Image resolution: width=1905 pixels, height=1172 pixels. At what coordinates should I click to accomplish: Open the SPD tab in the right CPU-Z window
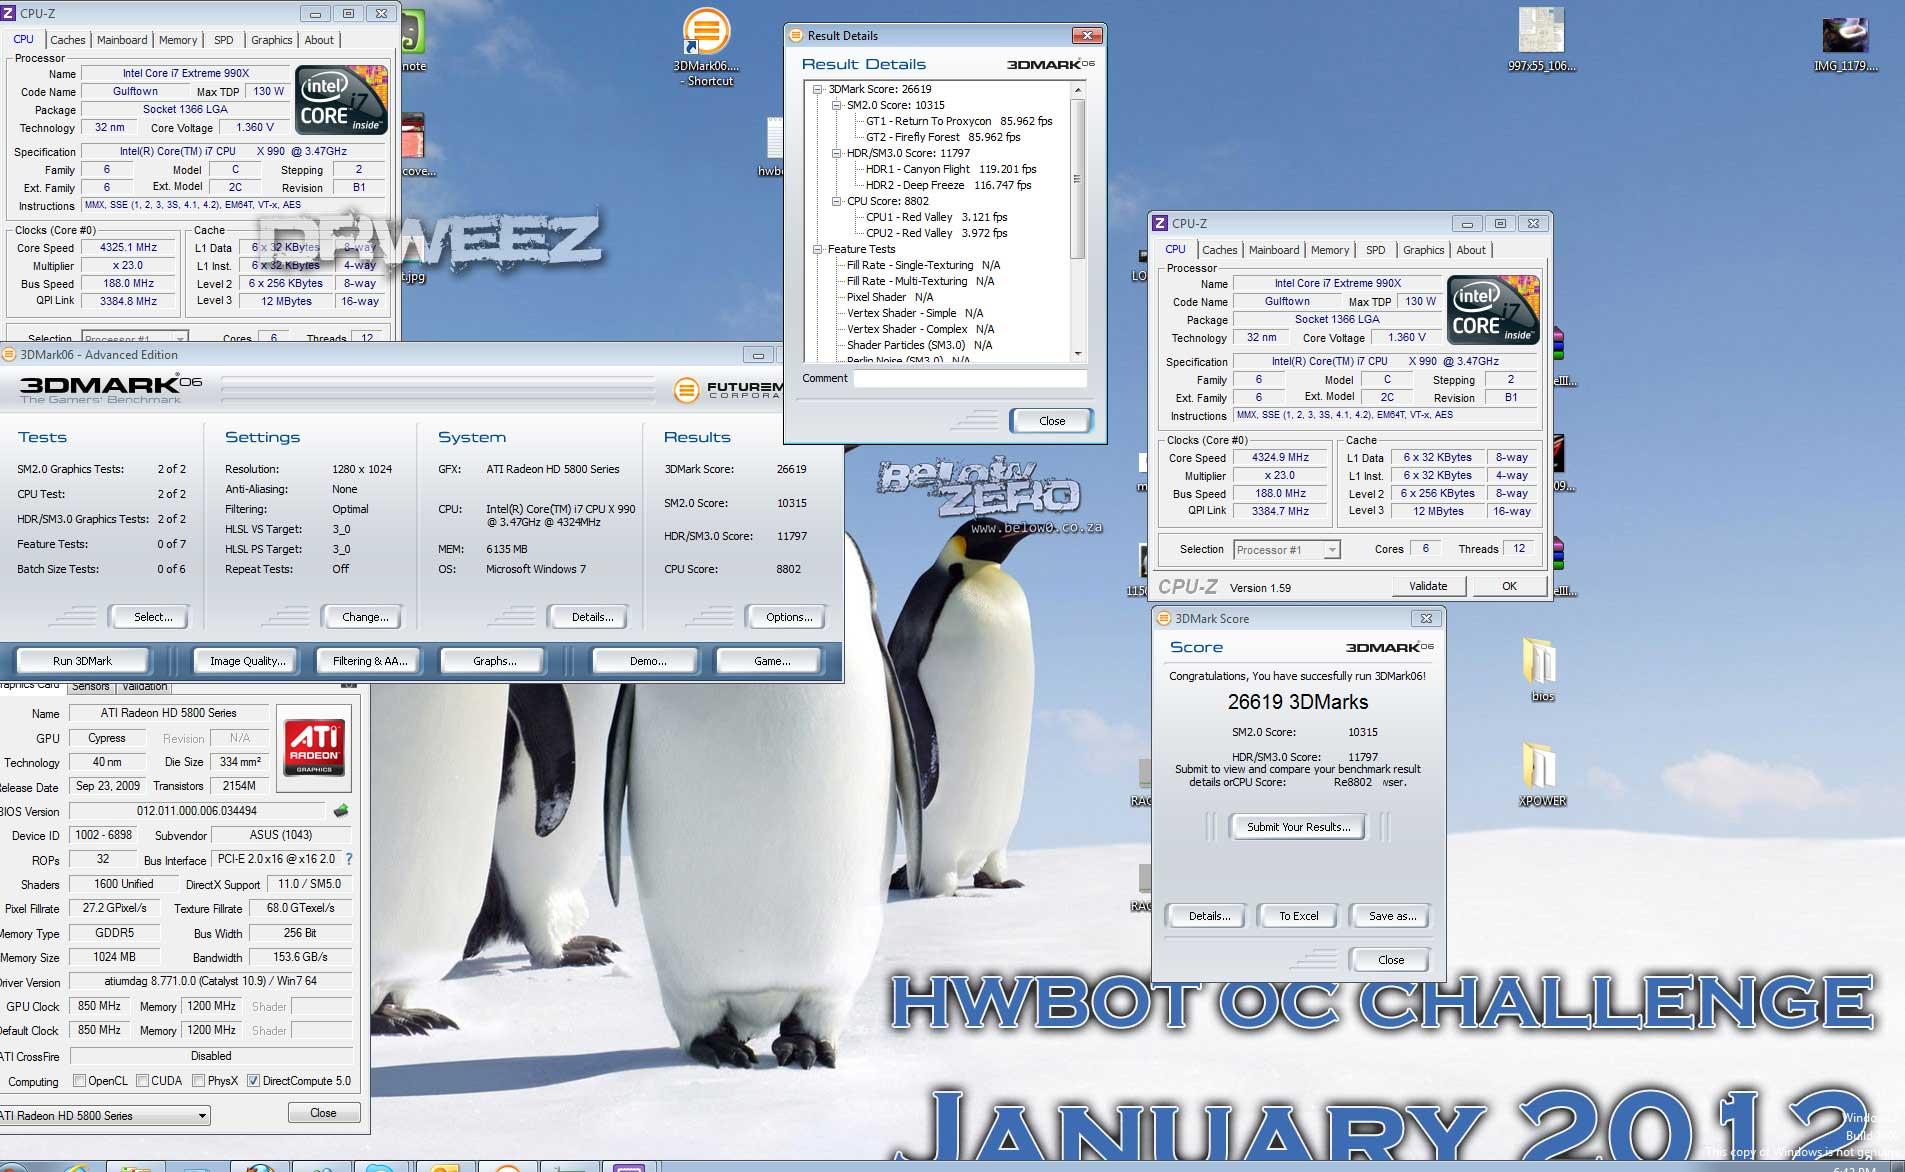pos(1376,250)
